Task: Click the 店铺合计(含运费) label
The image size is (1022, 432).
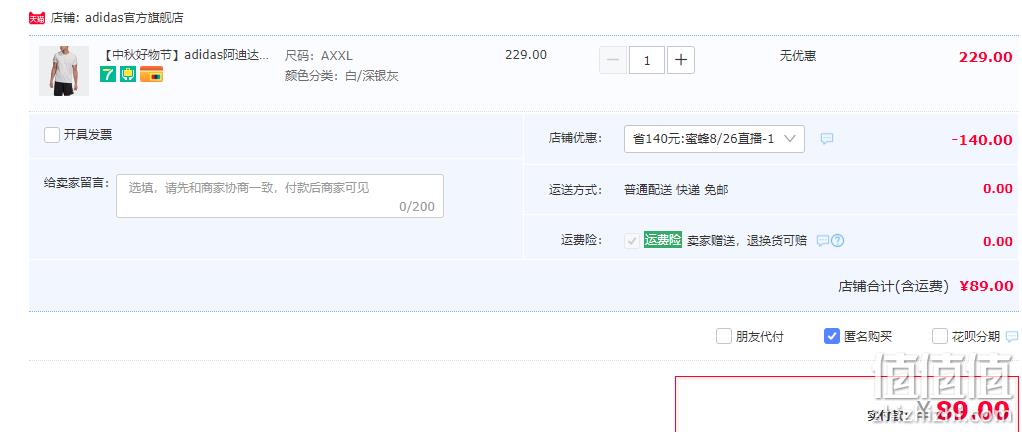Action: (893, 286)
